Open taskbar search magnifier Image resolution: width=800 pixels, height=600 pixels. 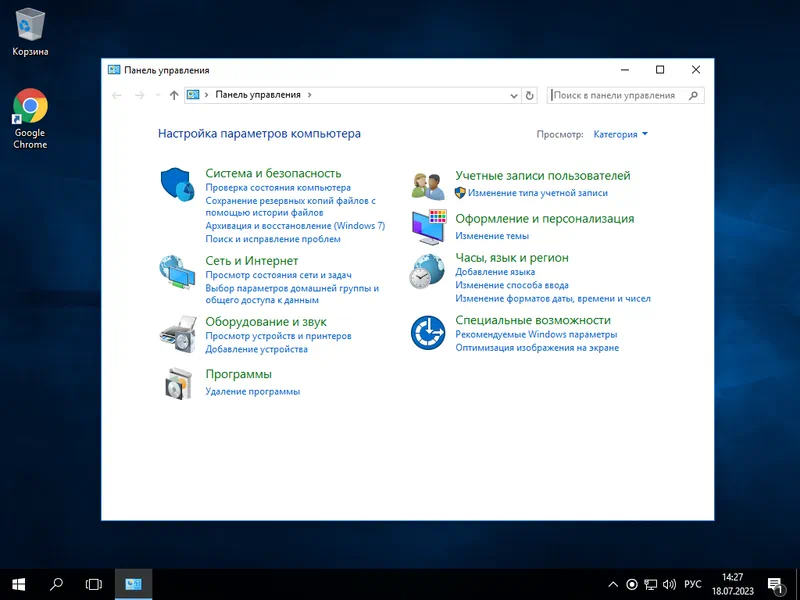pyautogui.click(x=56, y=584)
